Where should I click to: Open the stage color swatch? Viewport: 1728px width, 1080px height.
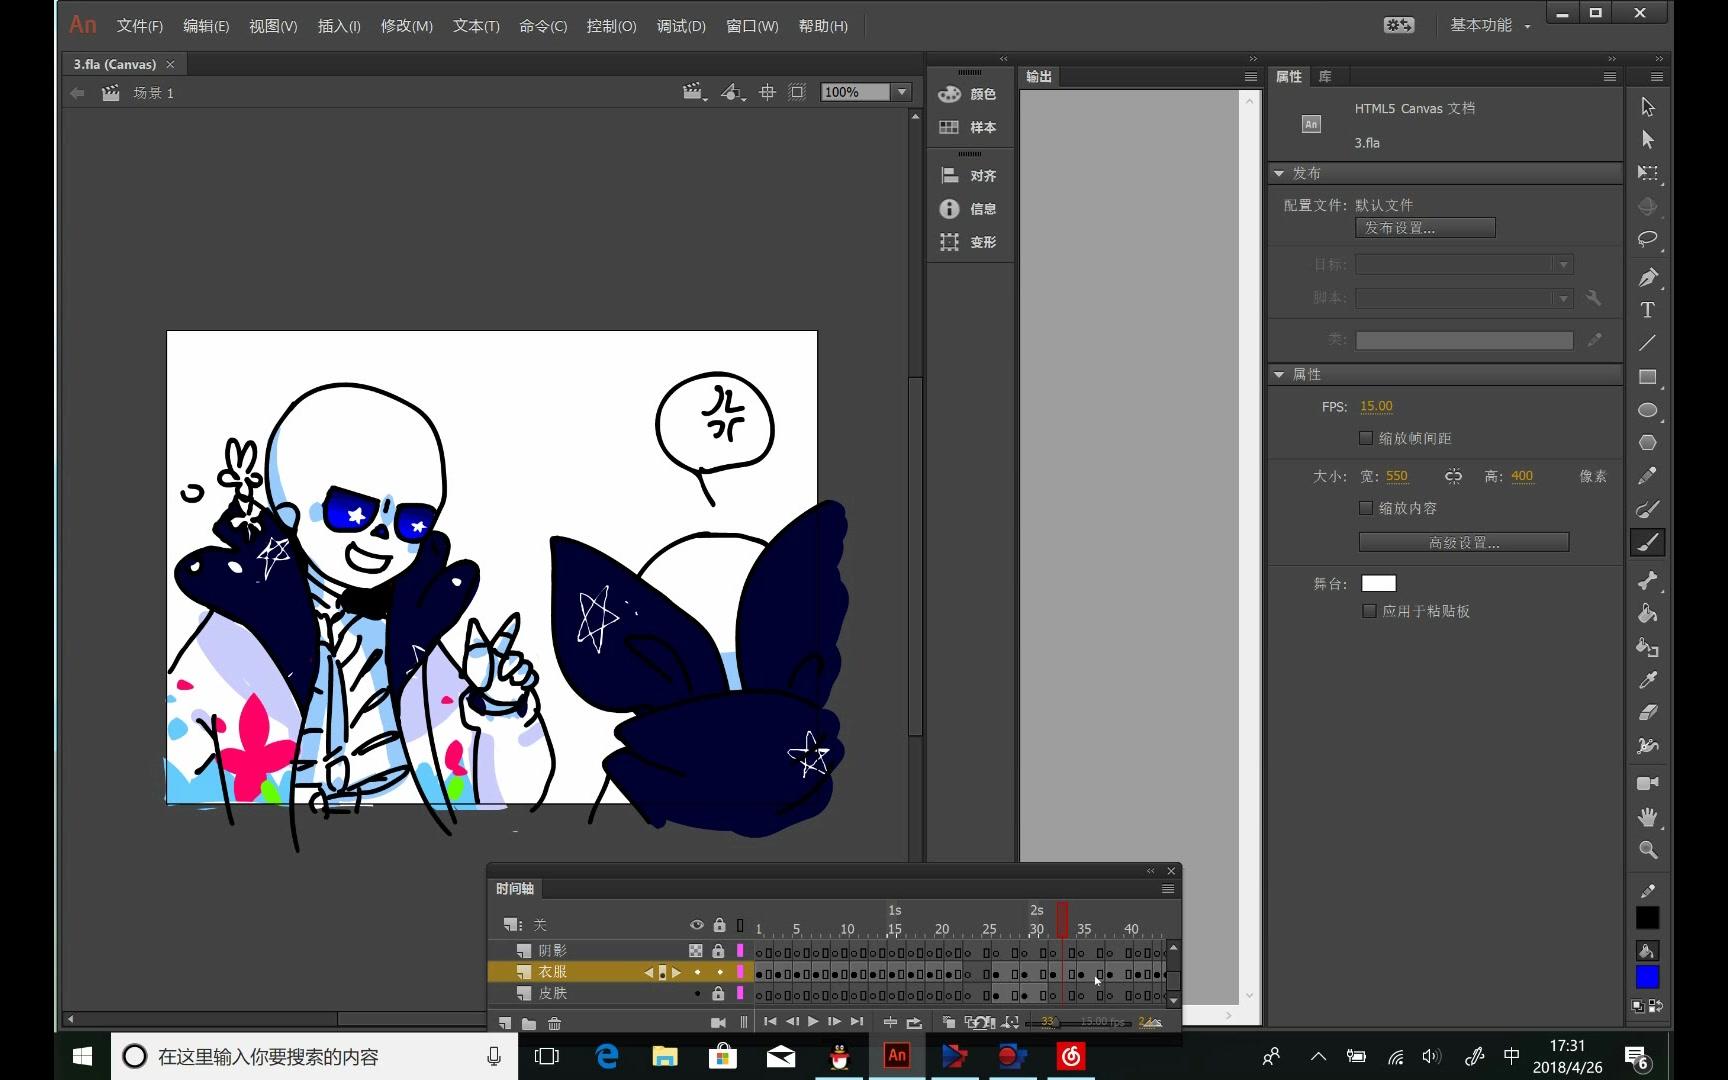[1379, 584]
